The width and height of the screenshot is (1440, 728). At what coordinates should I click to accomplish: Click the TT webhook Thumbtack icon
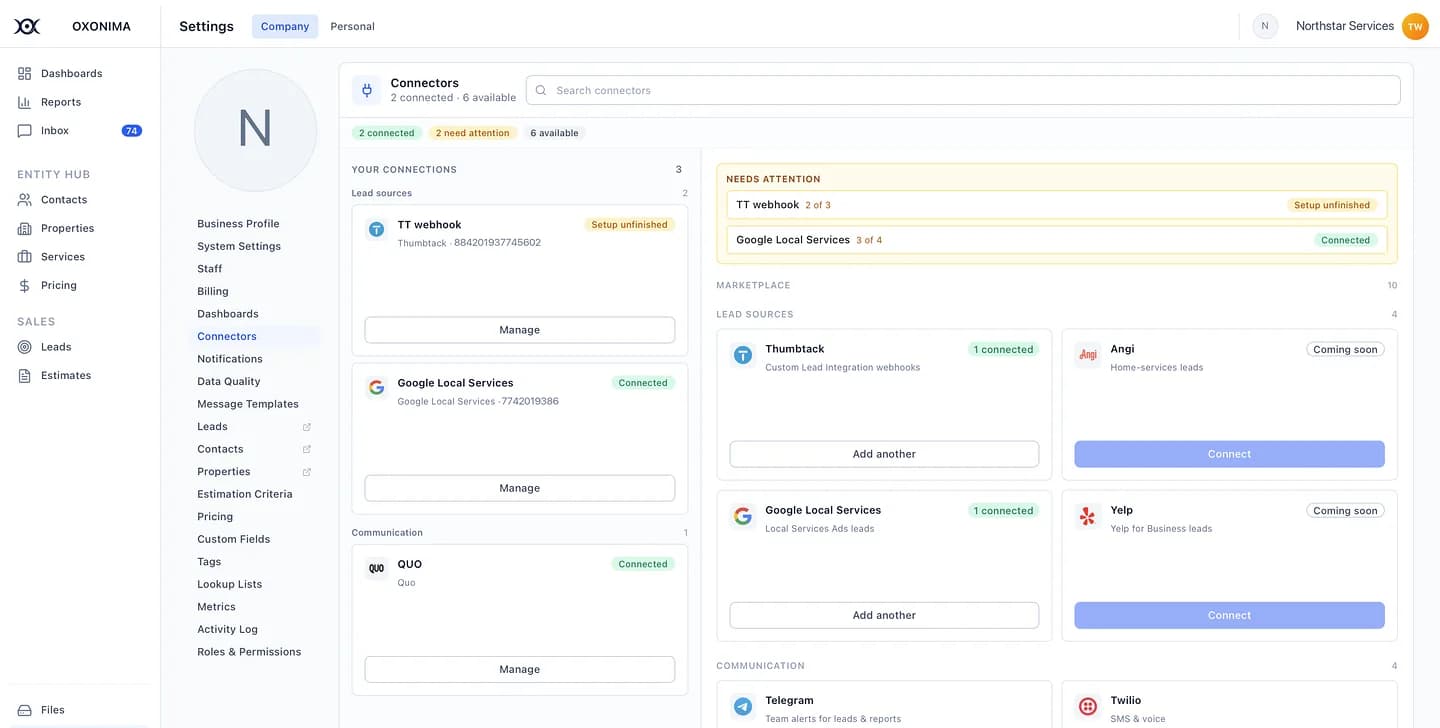coord(377,229)
